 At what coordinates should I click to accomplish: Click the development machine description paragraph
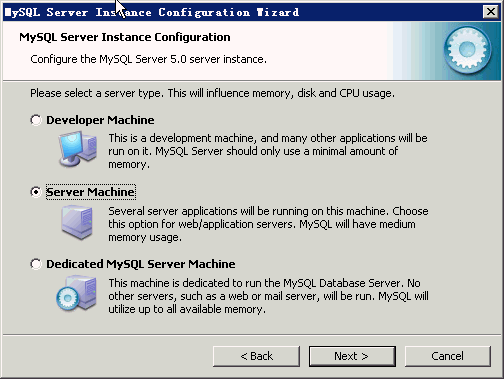point(268,151)
